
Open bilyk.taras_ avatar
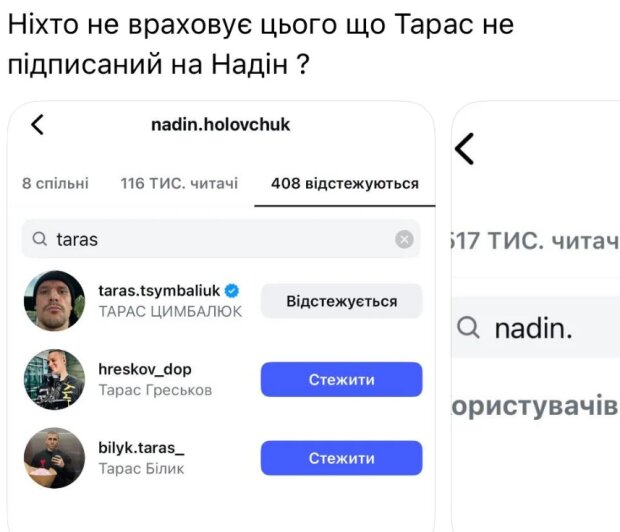click(x=54, y=458)
